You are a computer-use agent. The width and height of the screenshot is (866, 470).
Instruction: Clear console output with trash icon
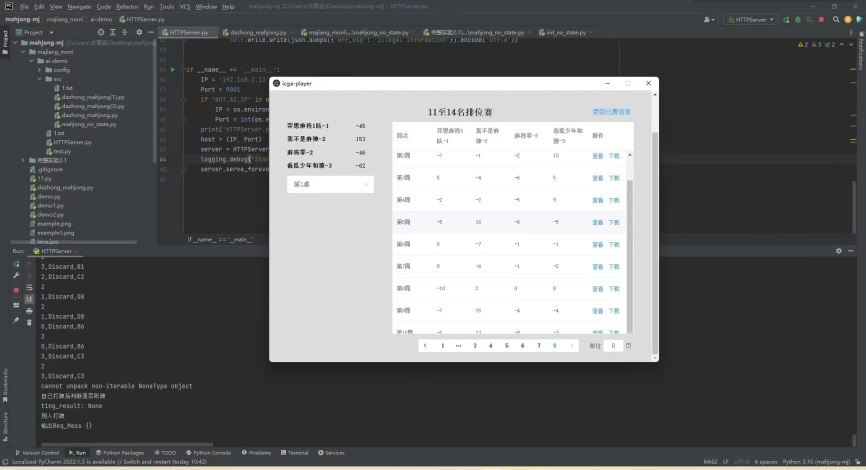(x=29, y=323)
